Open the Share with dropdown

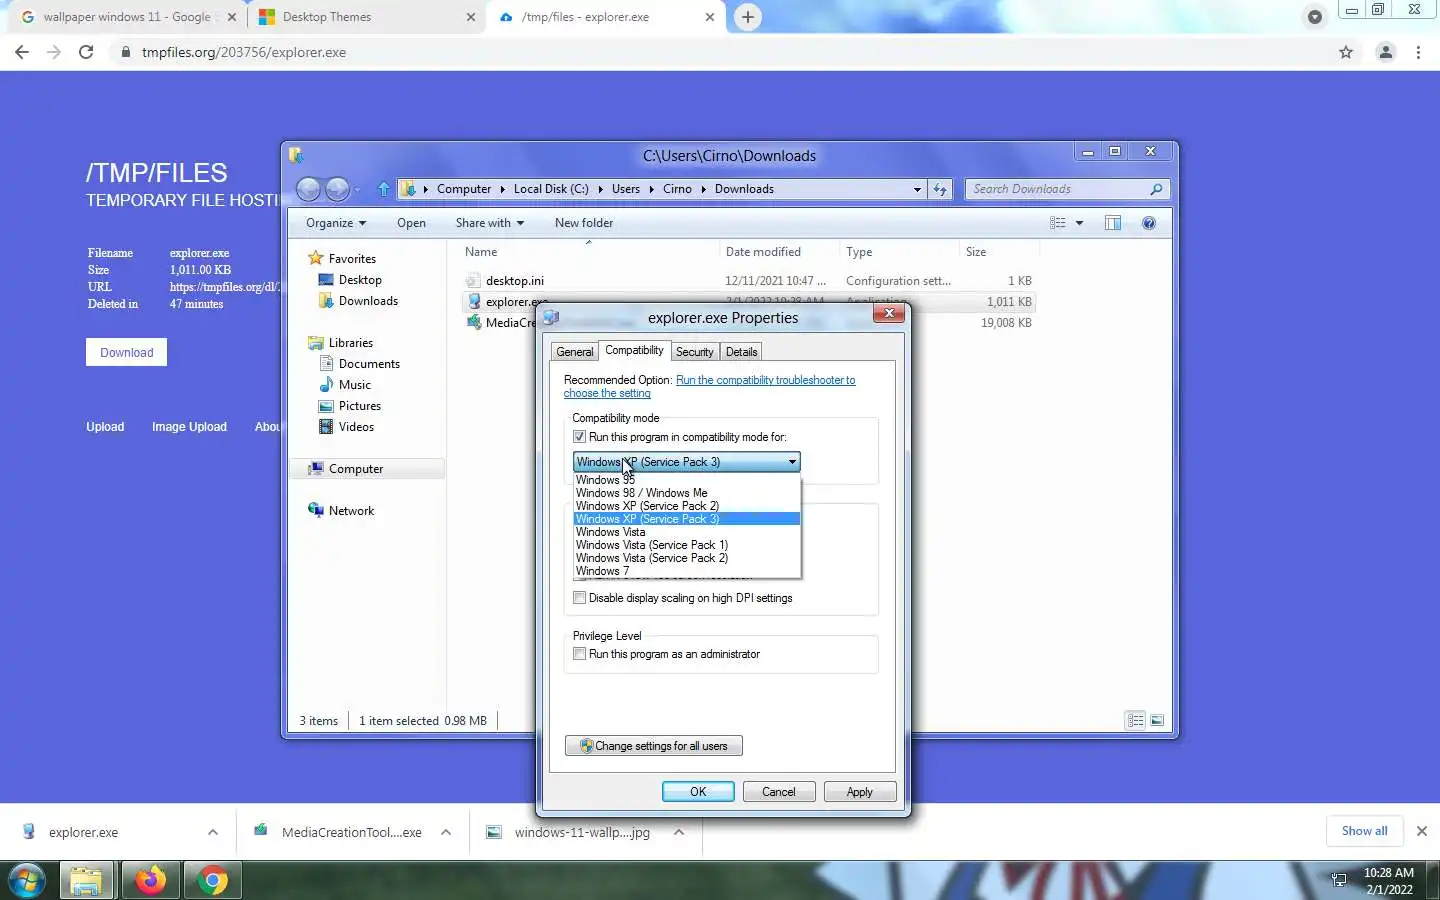pyautogui.click(x=490, y=223)
